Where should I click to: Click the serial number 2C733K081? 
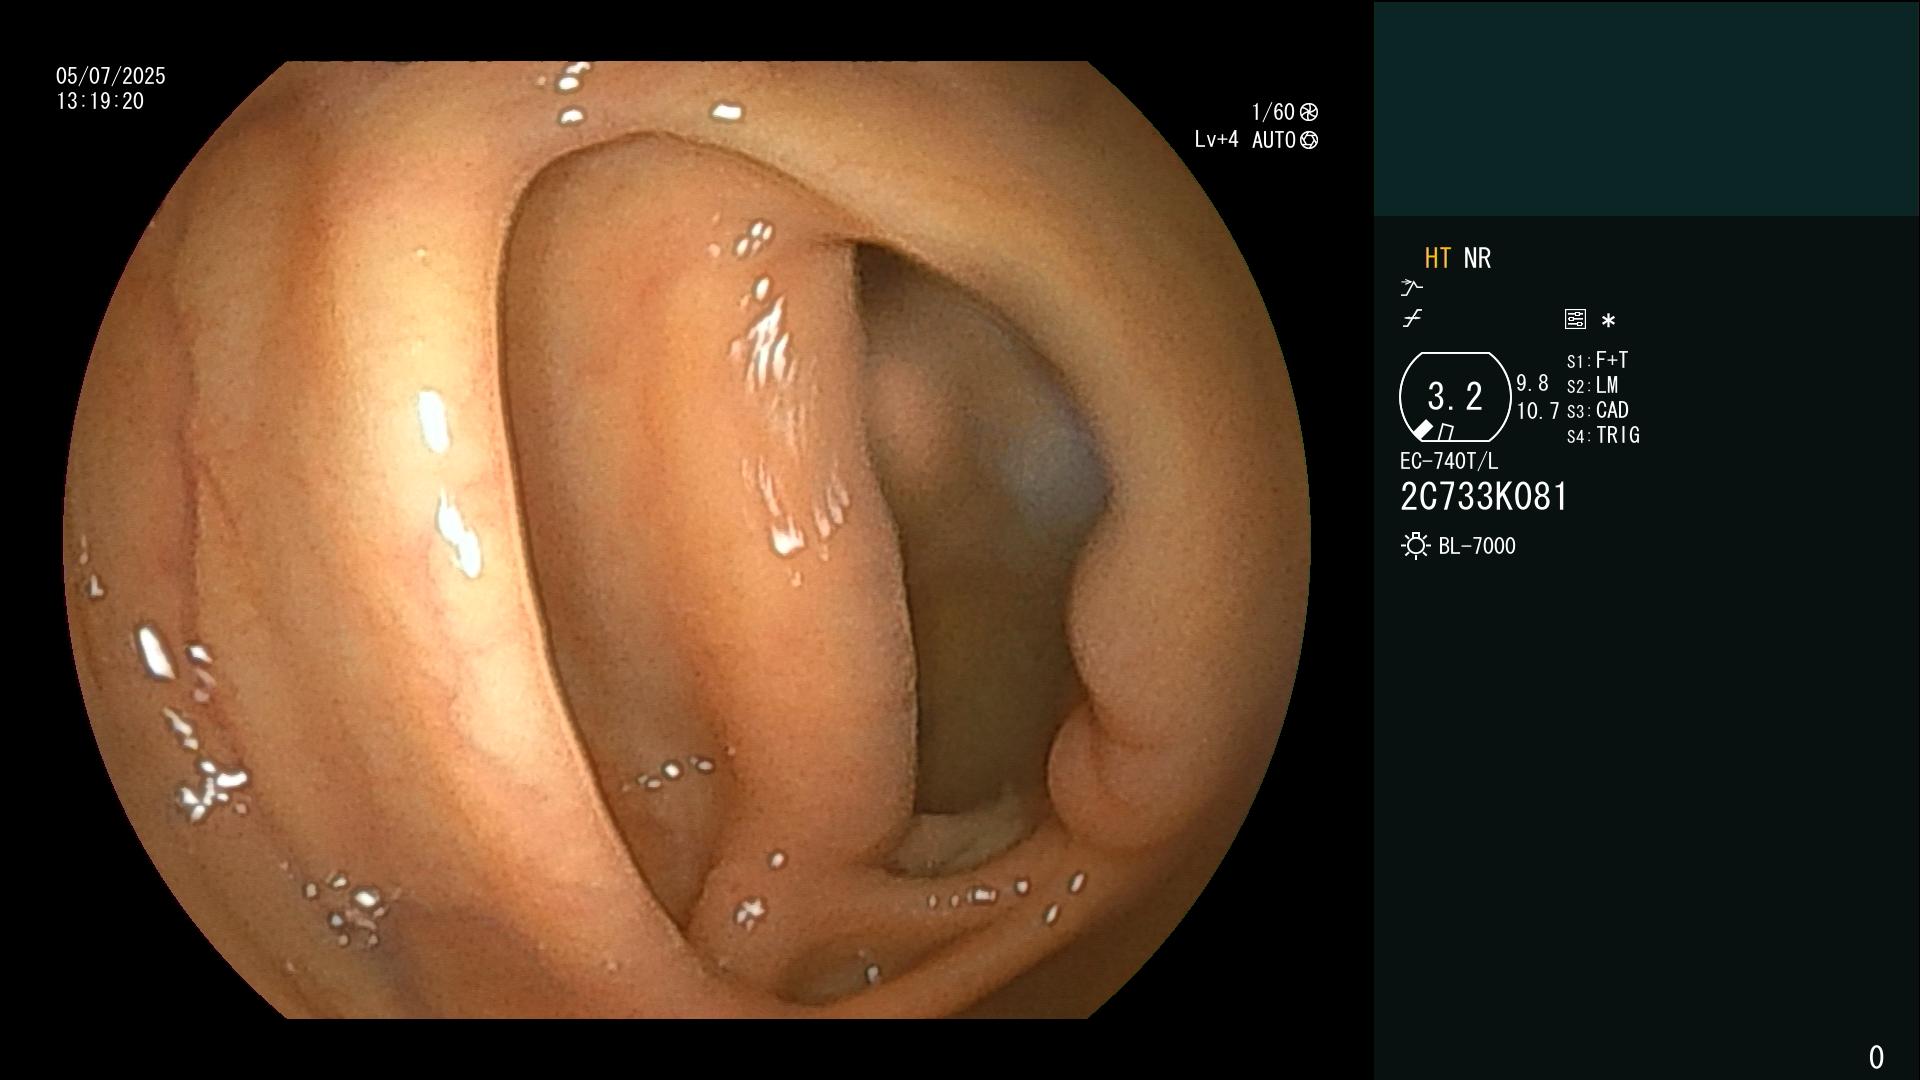[1484, 497]
